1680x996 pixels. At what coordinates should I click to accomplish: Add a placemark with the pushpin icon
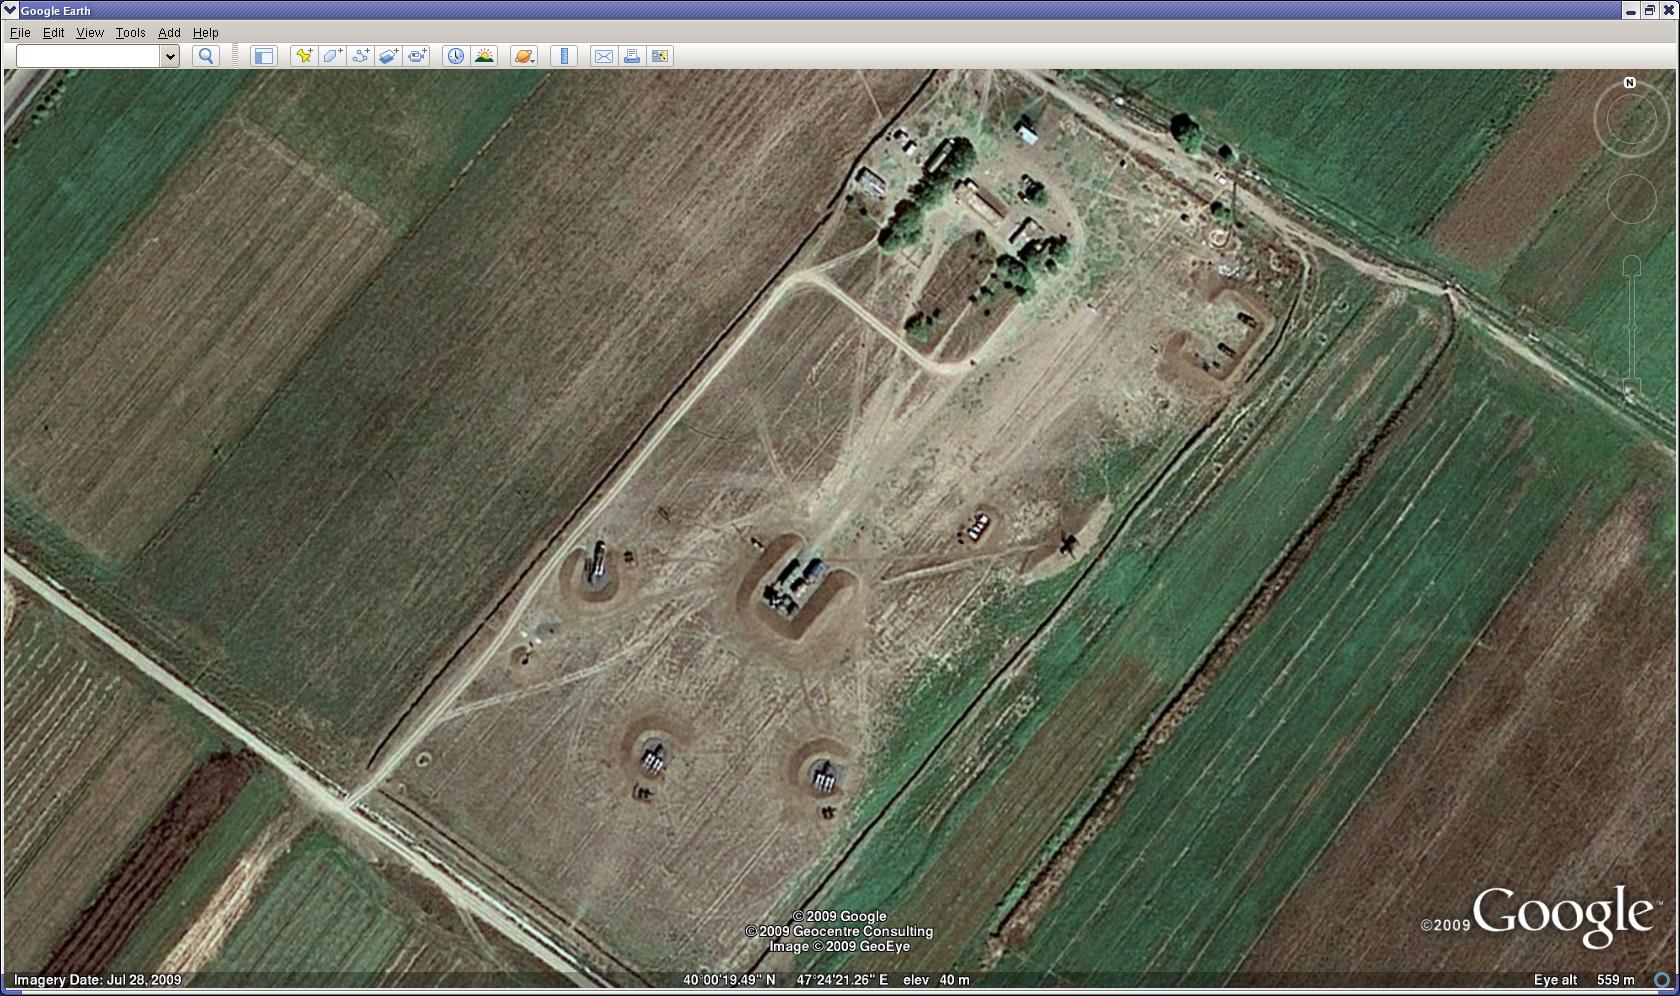pyautogui.click(x=304, y=56)
